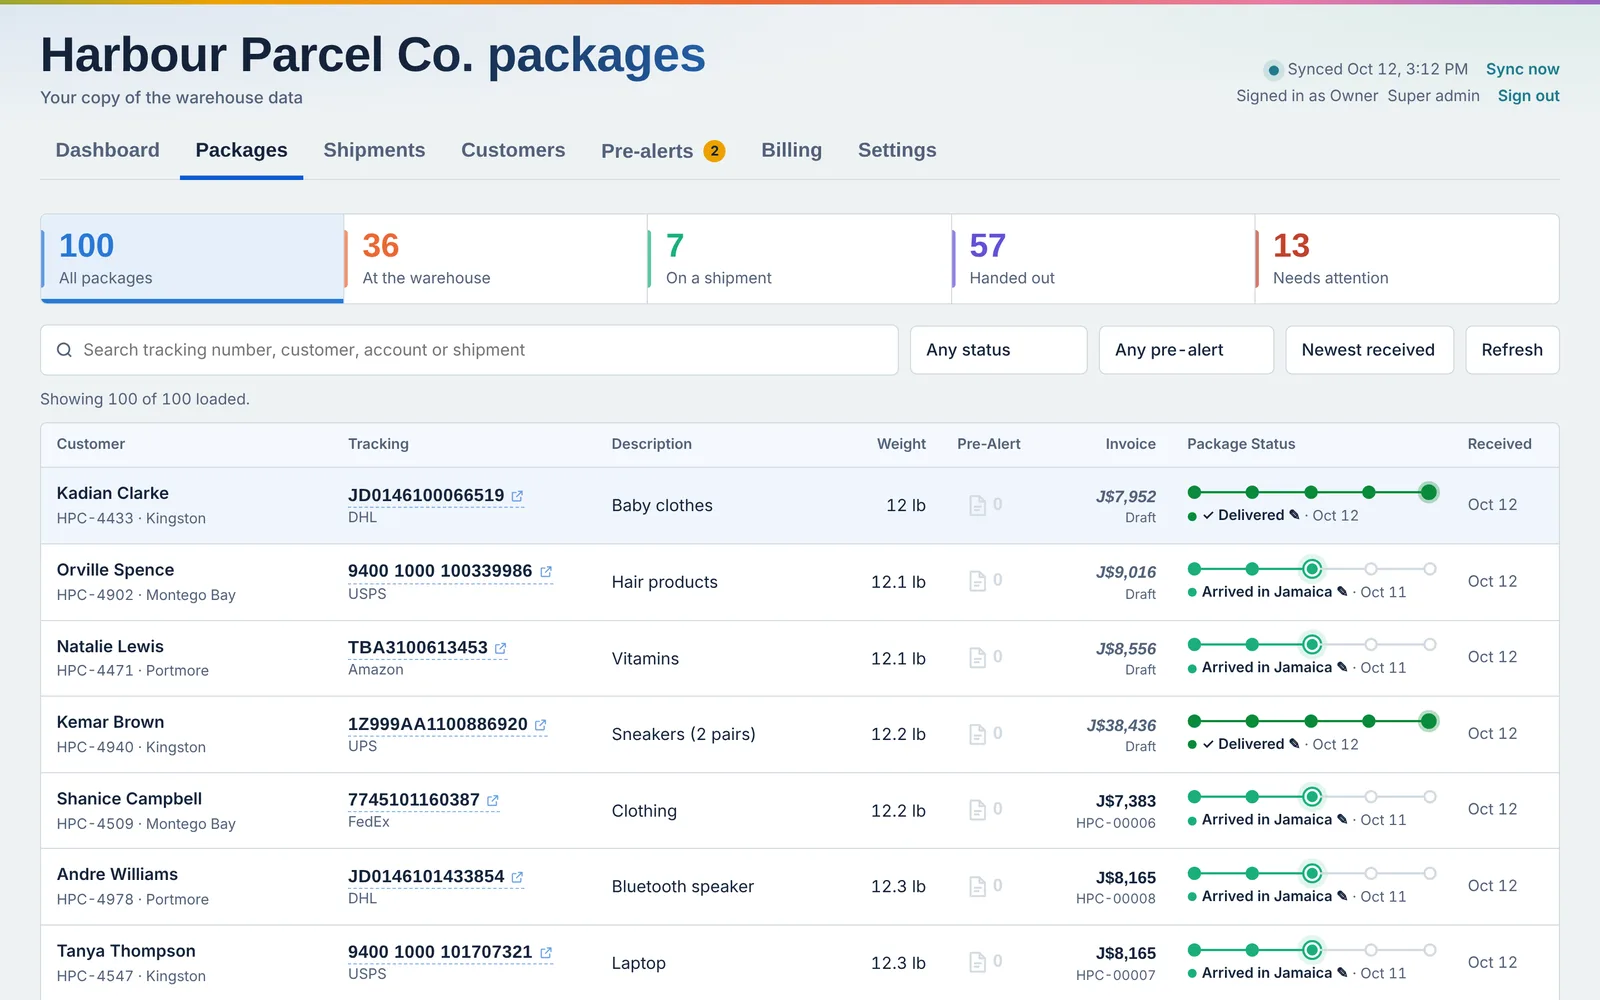Image resolution: width=1600 pixels, height=1000 pixels.
Task: Edit status pencil icon for Kemar Brown package
Action: pyautogui.click(x=1294, y=744)
